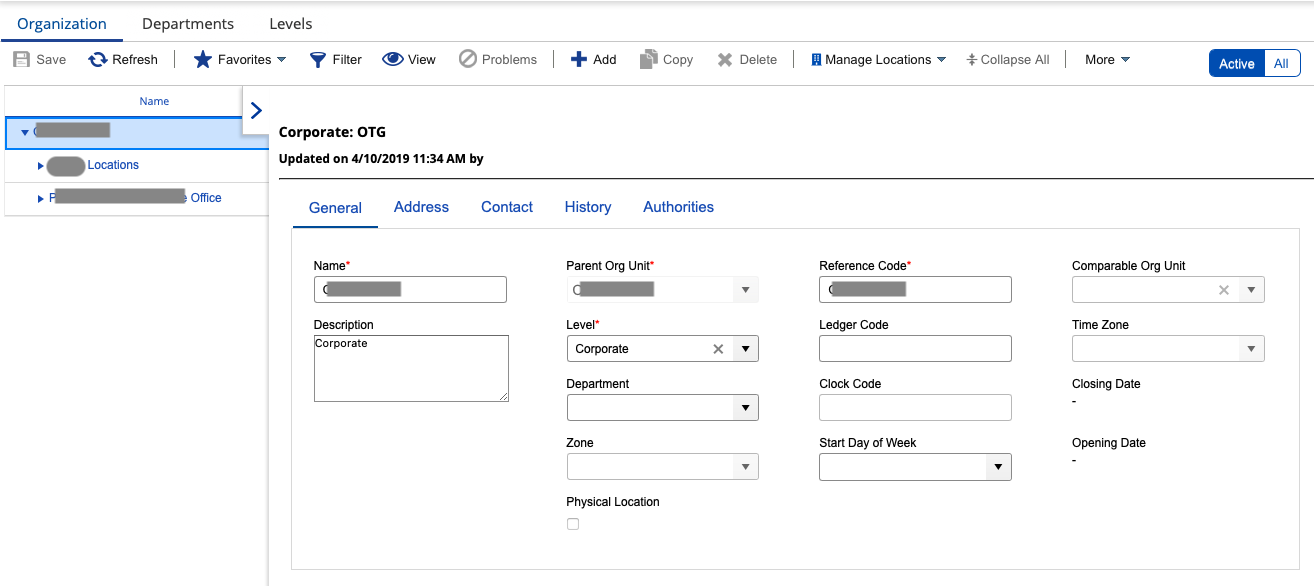Open the Level dropdown arrow
Image resolution: width=1314 pixels, height=586 pixels.
coord(746,349)
